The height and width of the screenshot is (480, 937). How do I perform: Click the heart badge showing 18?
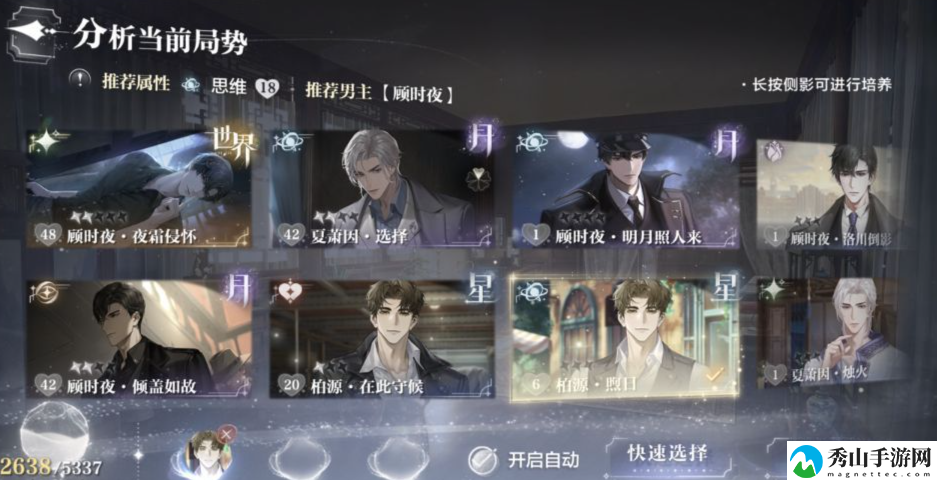pos(267,88)
